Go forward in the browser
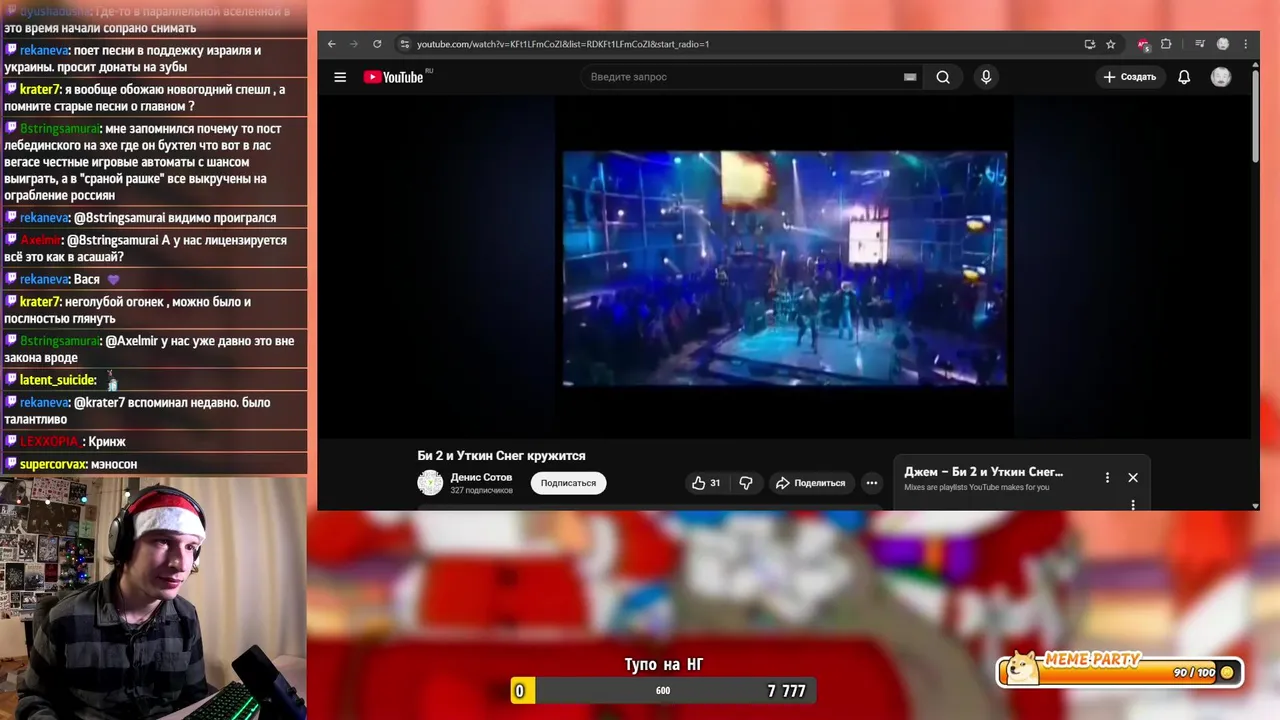The height and width of the screenshot is (720, 1280). [354, 44]
